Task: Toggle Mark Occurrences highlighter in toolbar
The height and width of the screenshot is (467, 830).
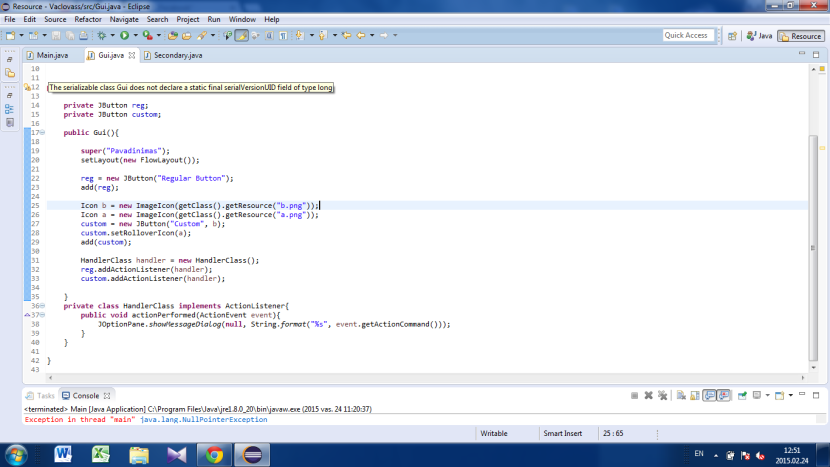Action: (x=241, y=36)
